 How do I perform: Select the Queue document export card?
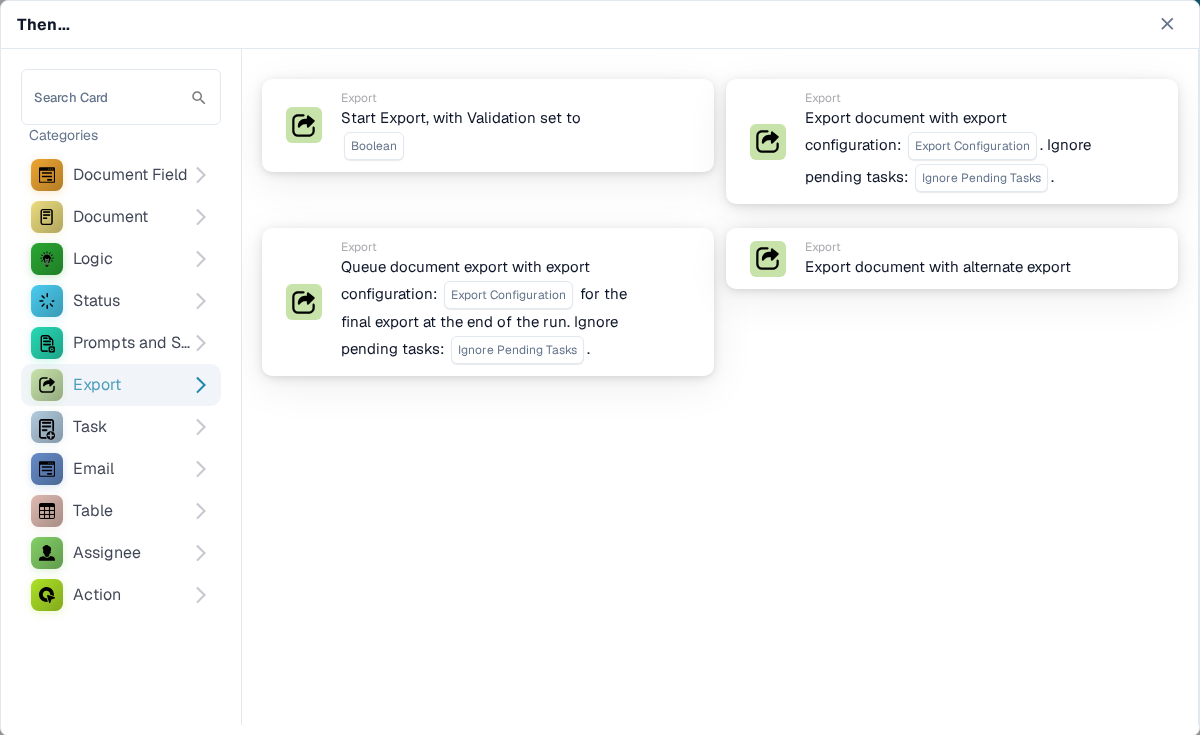488,302
